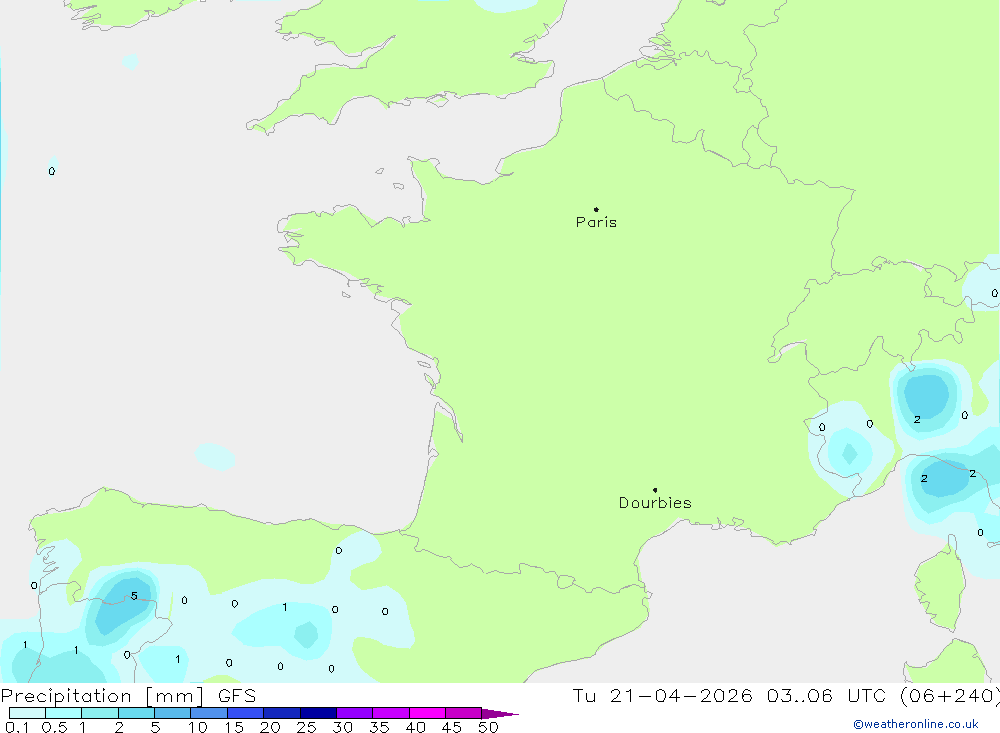Click the legend value '45'
The width and height of the screenshot is (1000, 733).
(452, 727)
